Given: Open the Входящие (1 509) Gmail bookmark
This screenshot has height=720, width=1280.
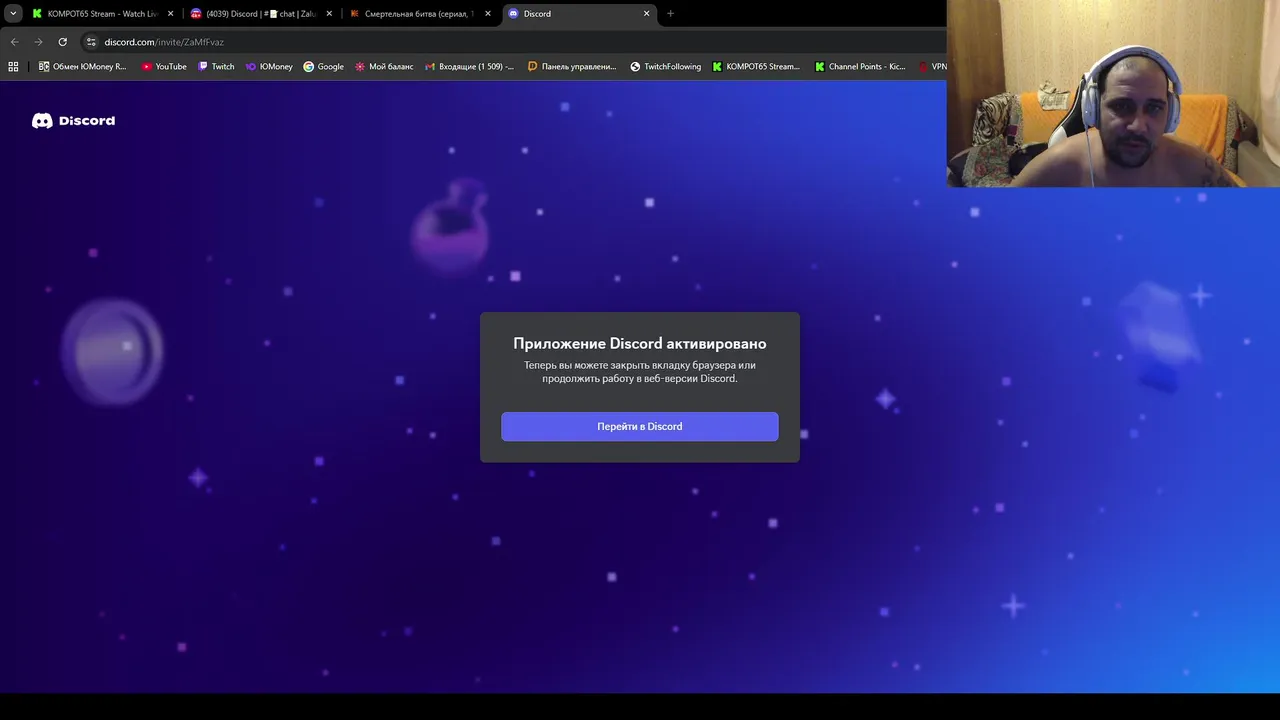Looking at the screenshot, I should (x=469, y=67).
